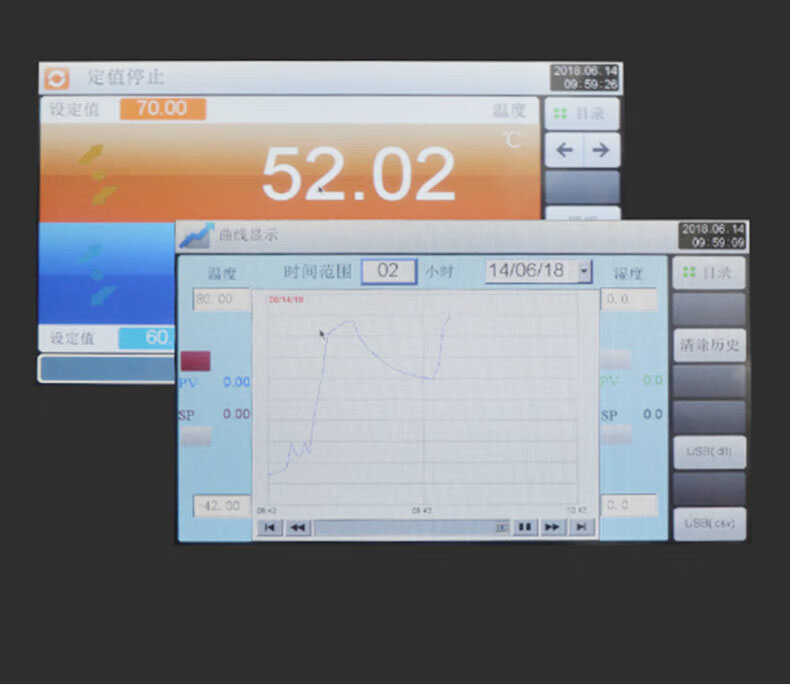The image size is (790, 685).
Task: Click the temperature upper limit 80.00 field
Action: (x=221, y=299)
